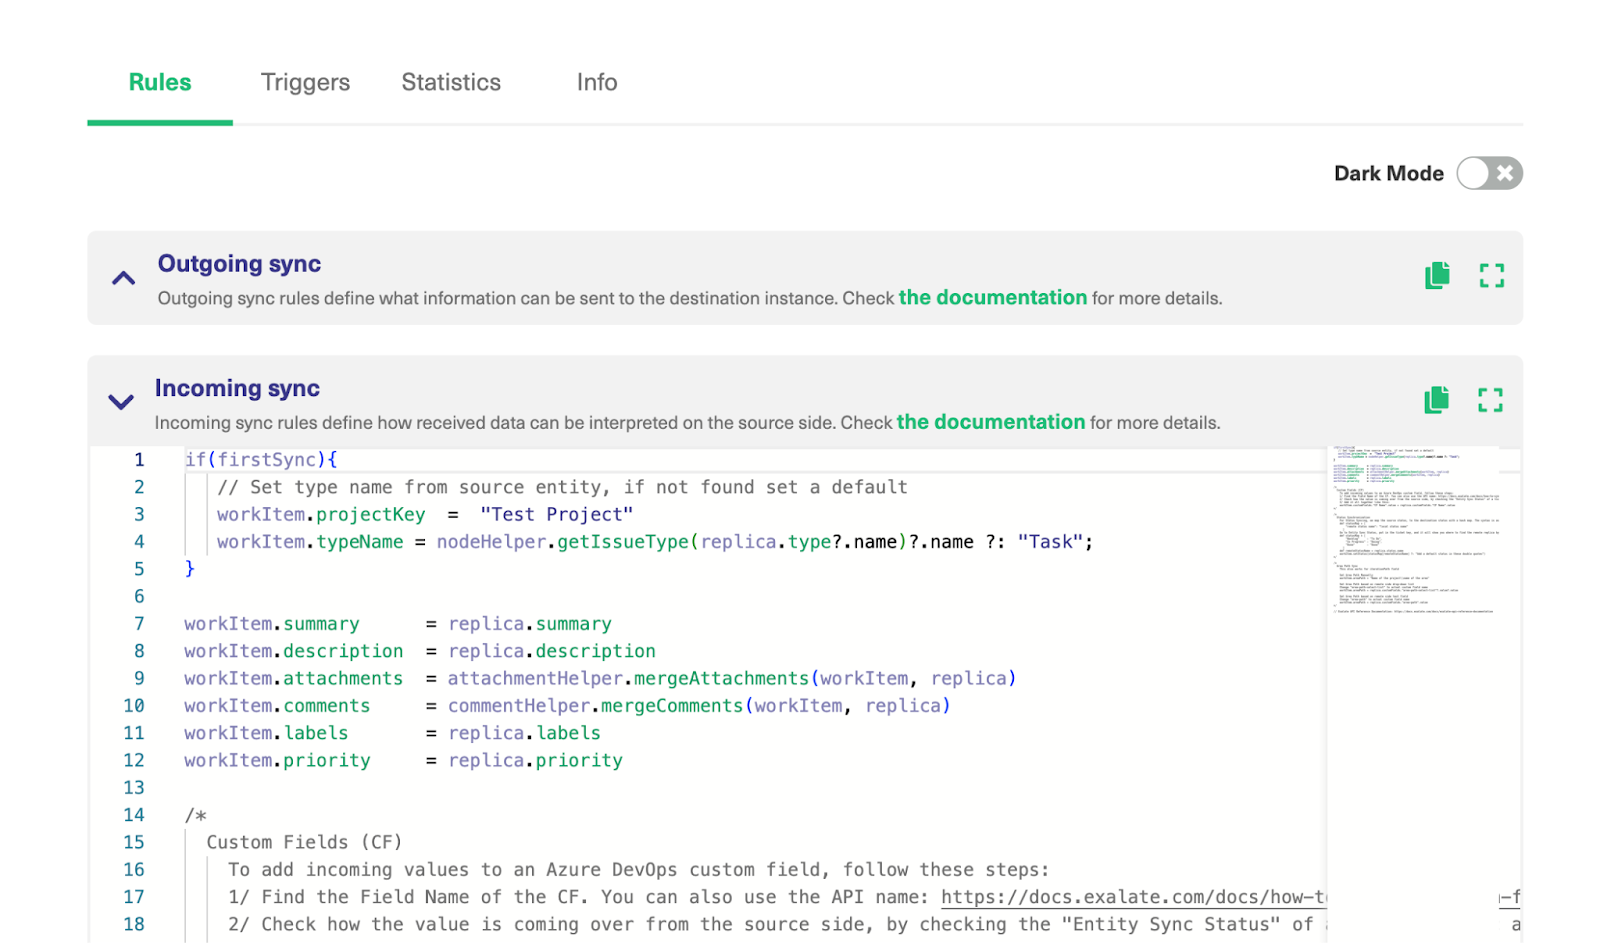Click the Outgoing sync heading

tap(239, 264)
